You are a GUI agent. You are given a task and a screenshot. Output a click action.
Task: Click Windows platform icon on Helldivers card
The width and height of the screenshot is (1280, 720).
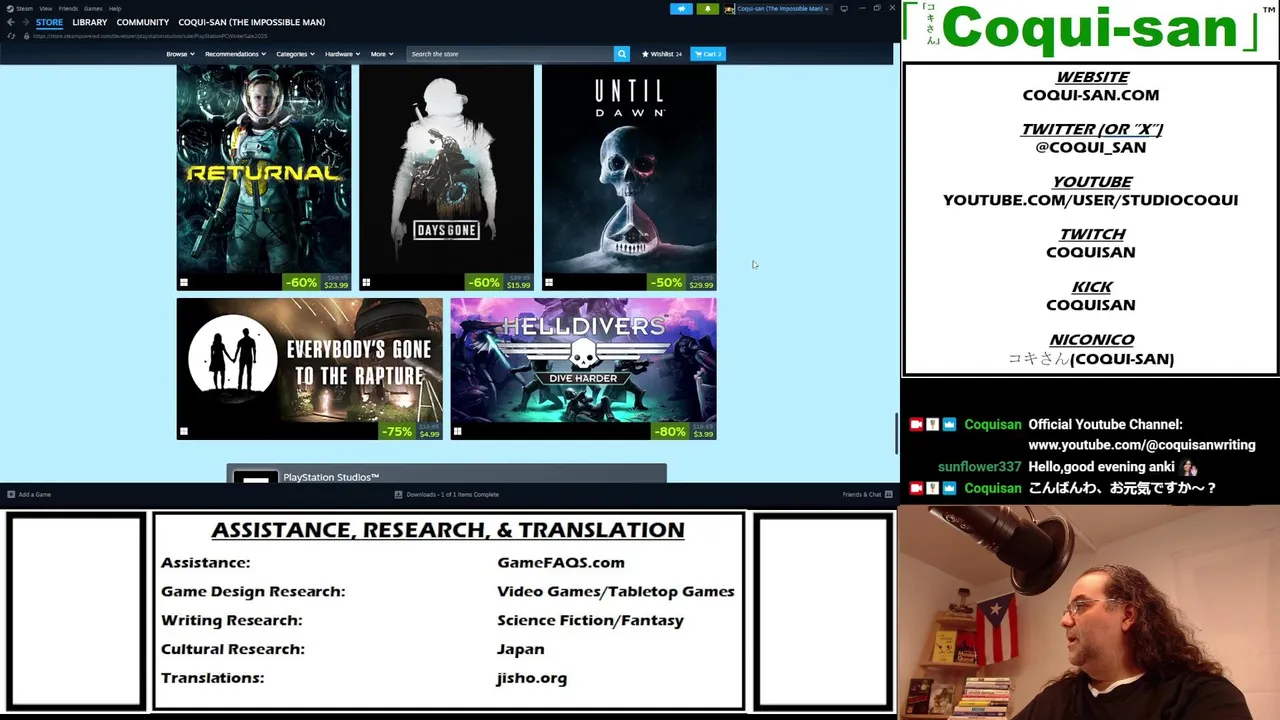coord(458,432)
